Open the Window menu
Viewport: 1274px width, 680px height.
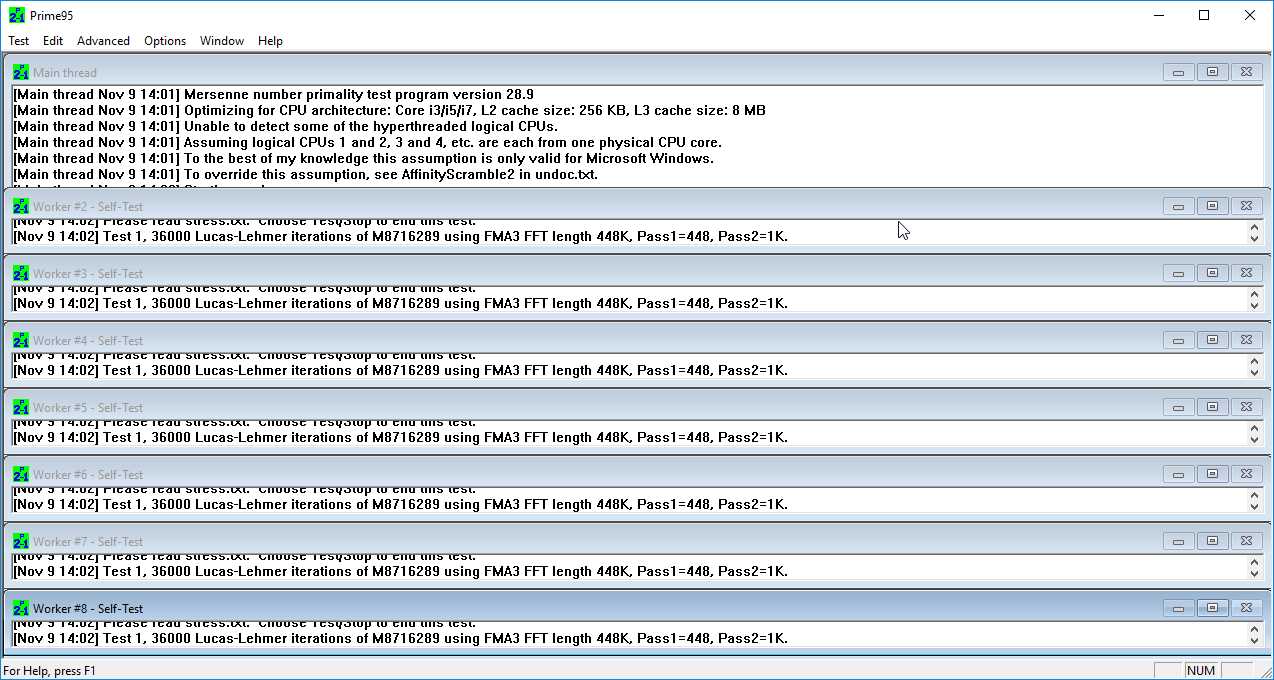[x=222, y=41]
